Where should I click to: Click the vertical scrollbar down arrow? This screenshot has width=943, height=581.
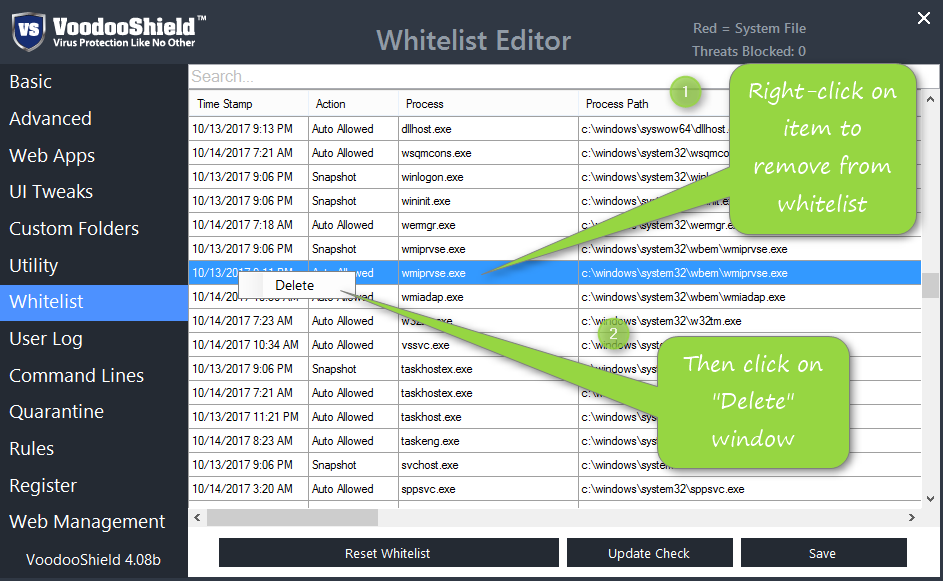[930, 499]
